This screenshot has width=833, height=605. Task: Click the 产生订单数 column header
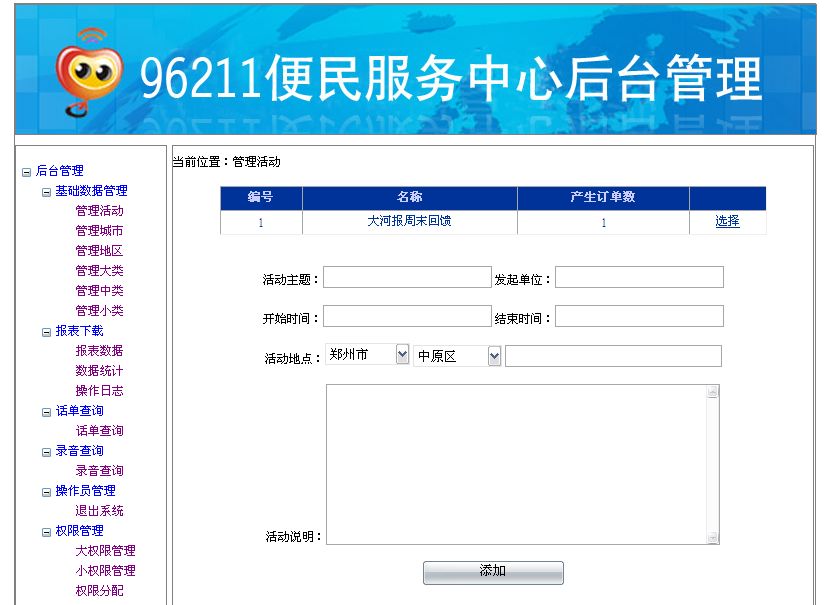(x=603, y=198)
